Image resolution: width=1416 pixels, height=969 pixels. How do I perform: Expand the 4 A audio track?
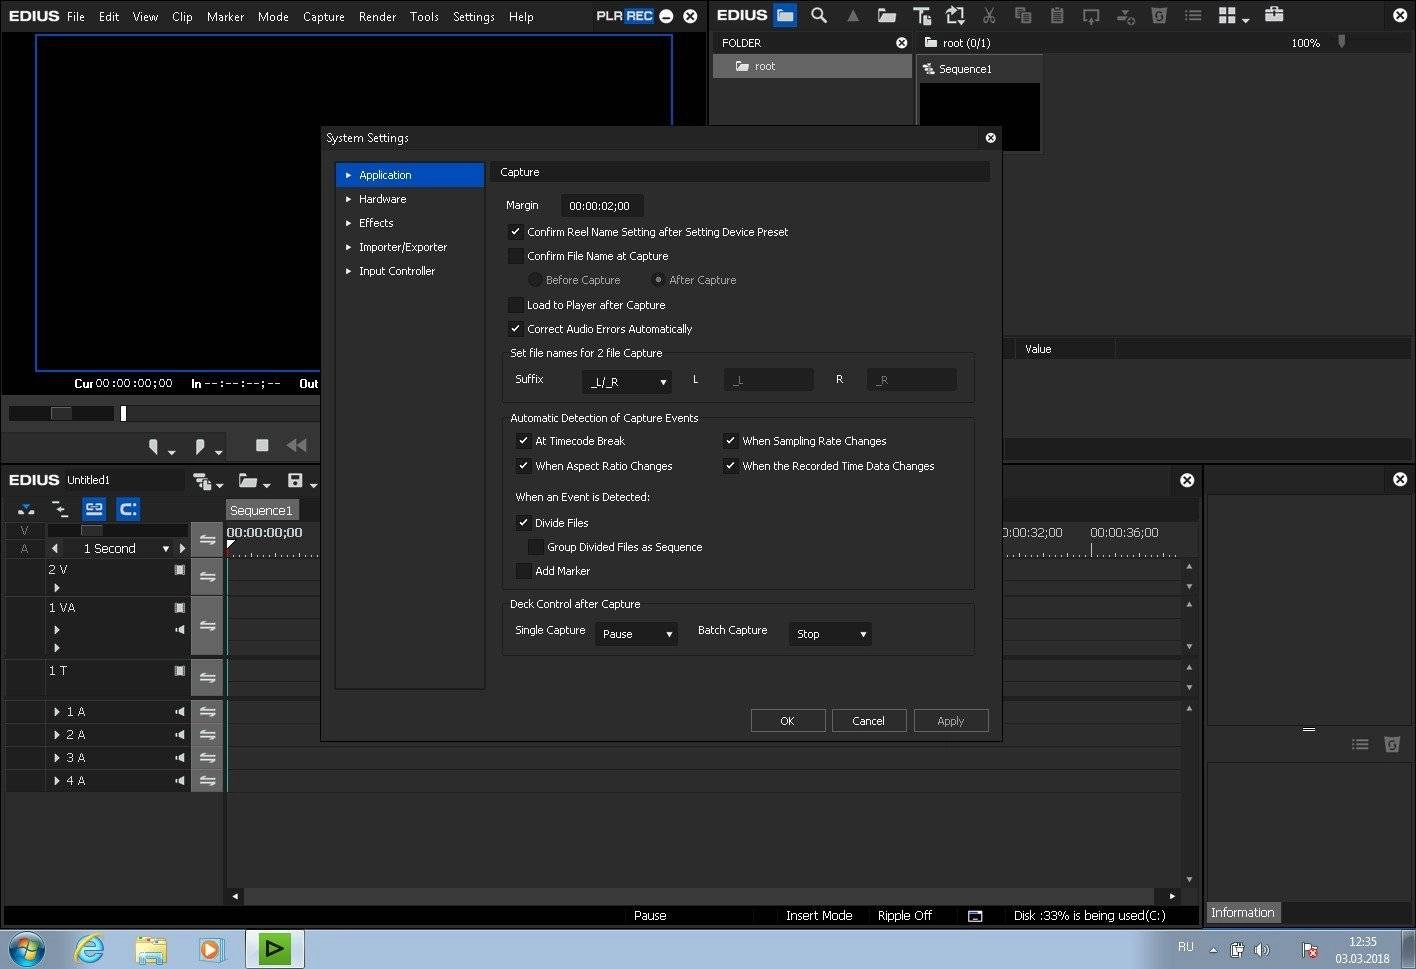click(57, 781)
